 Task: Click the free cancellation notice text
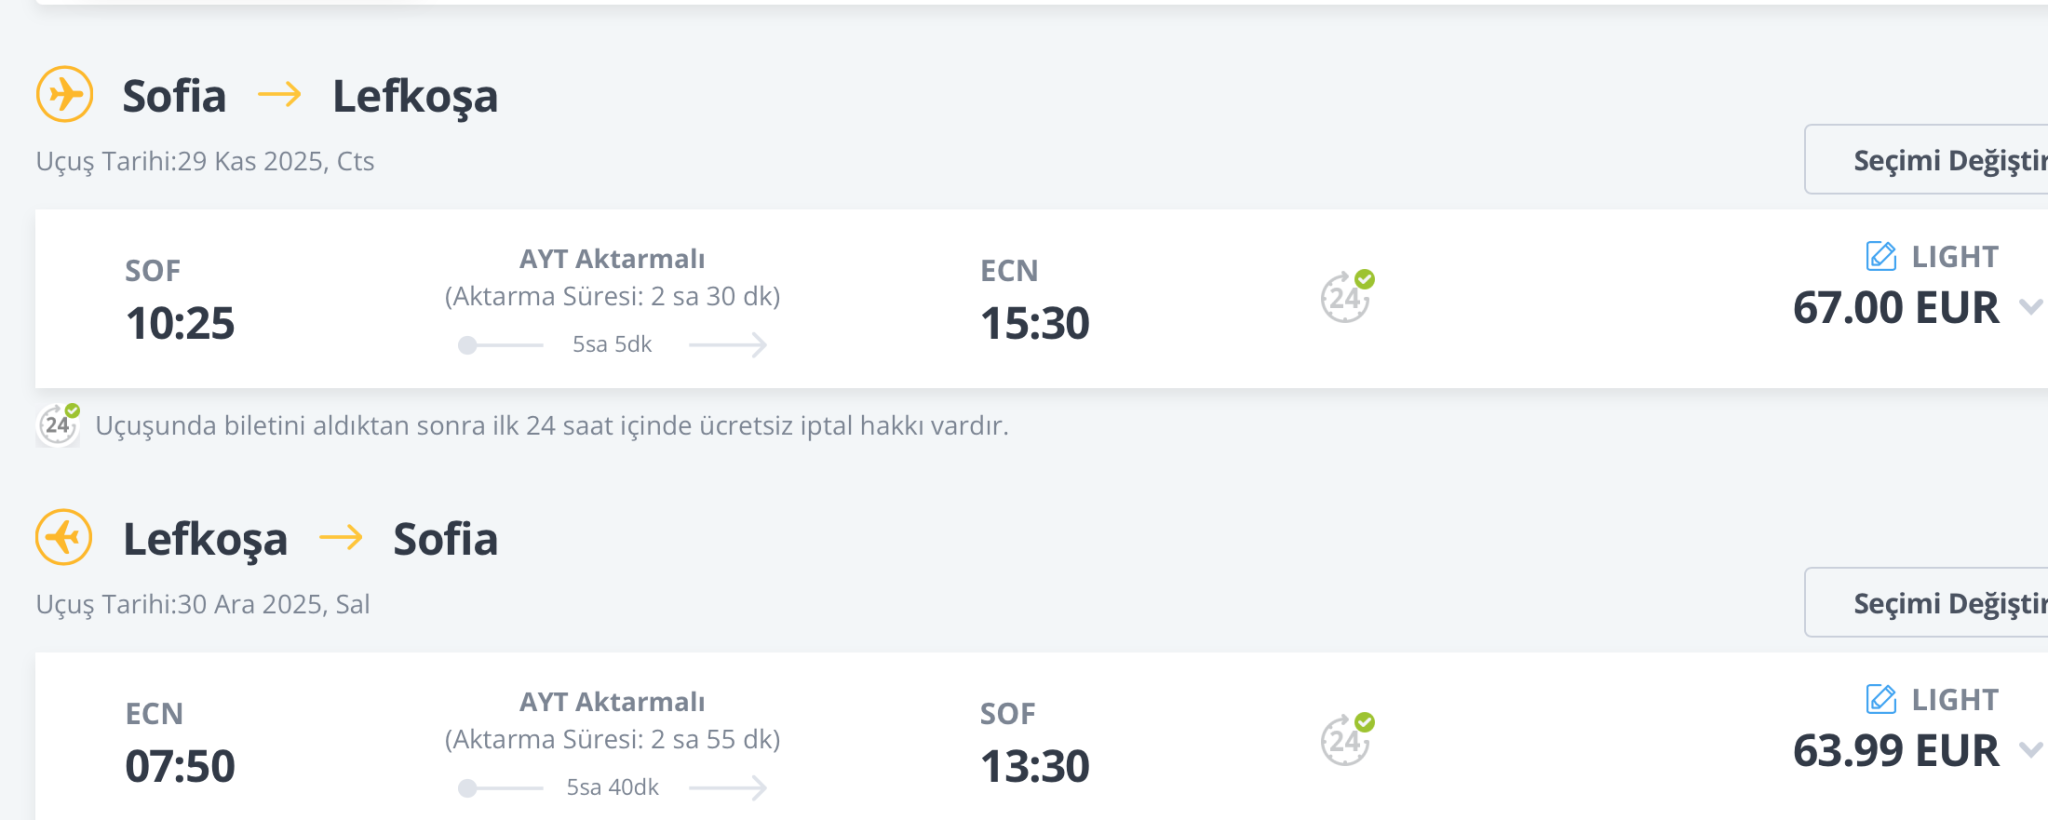[x=551, y=426]
